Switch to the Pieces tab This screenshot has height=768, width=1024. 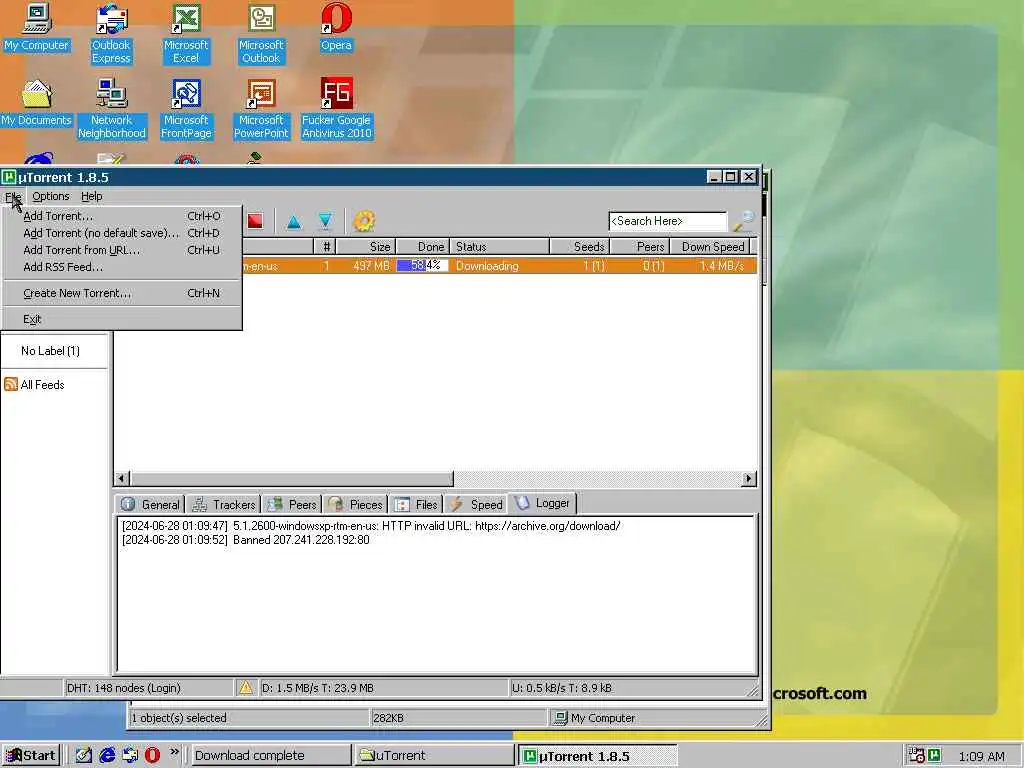pos(355,504)
